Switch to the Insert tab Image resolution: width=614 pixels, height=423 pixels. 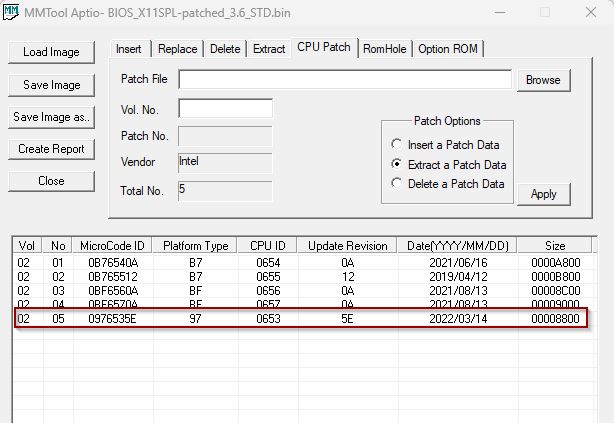click(x=128, y=49)
